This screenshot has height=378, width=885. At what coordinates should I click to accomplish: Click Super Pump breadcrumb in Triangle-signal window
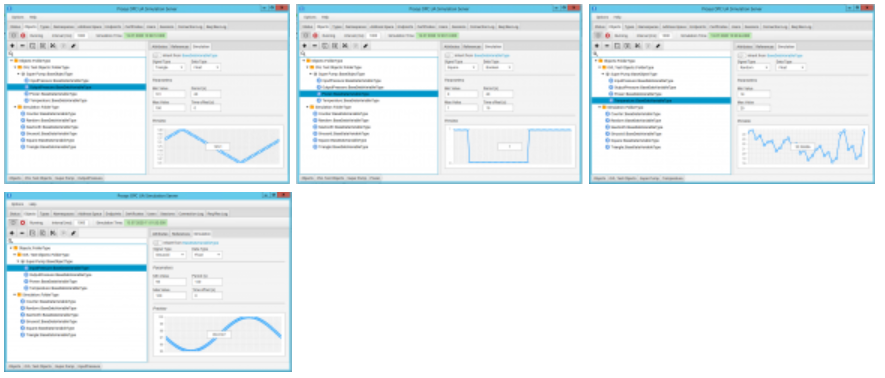[65, 178]
